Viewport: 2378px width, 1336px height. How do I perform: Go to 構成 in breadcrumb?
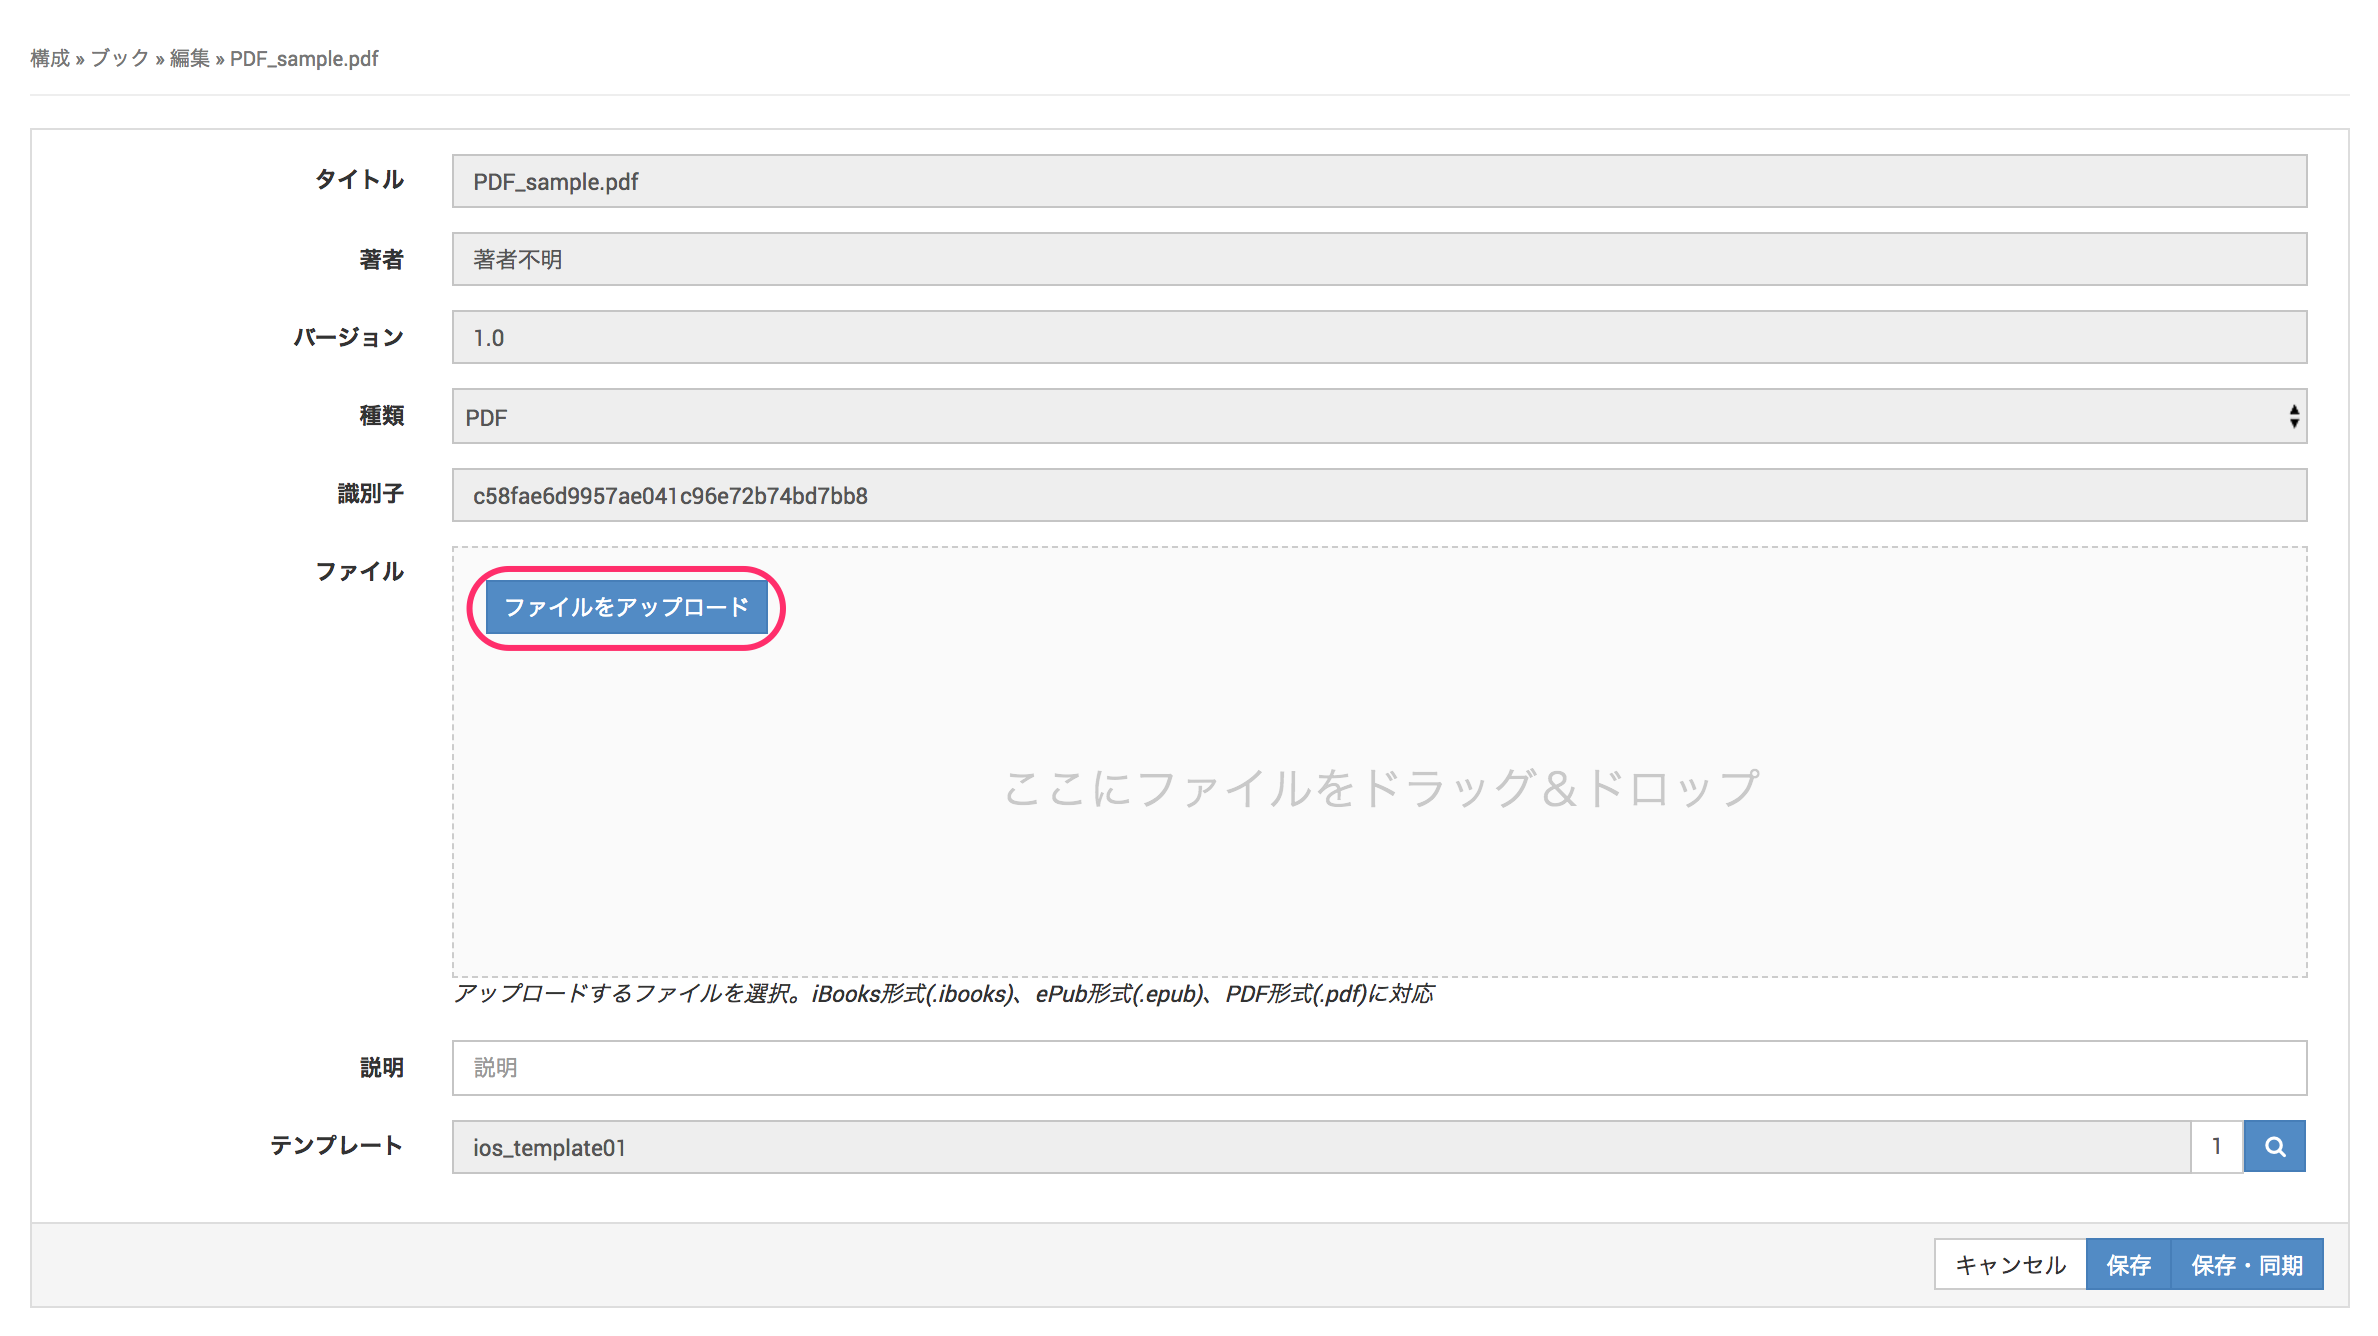coord(50,59)
